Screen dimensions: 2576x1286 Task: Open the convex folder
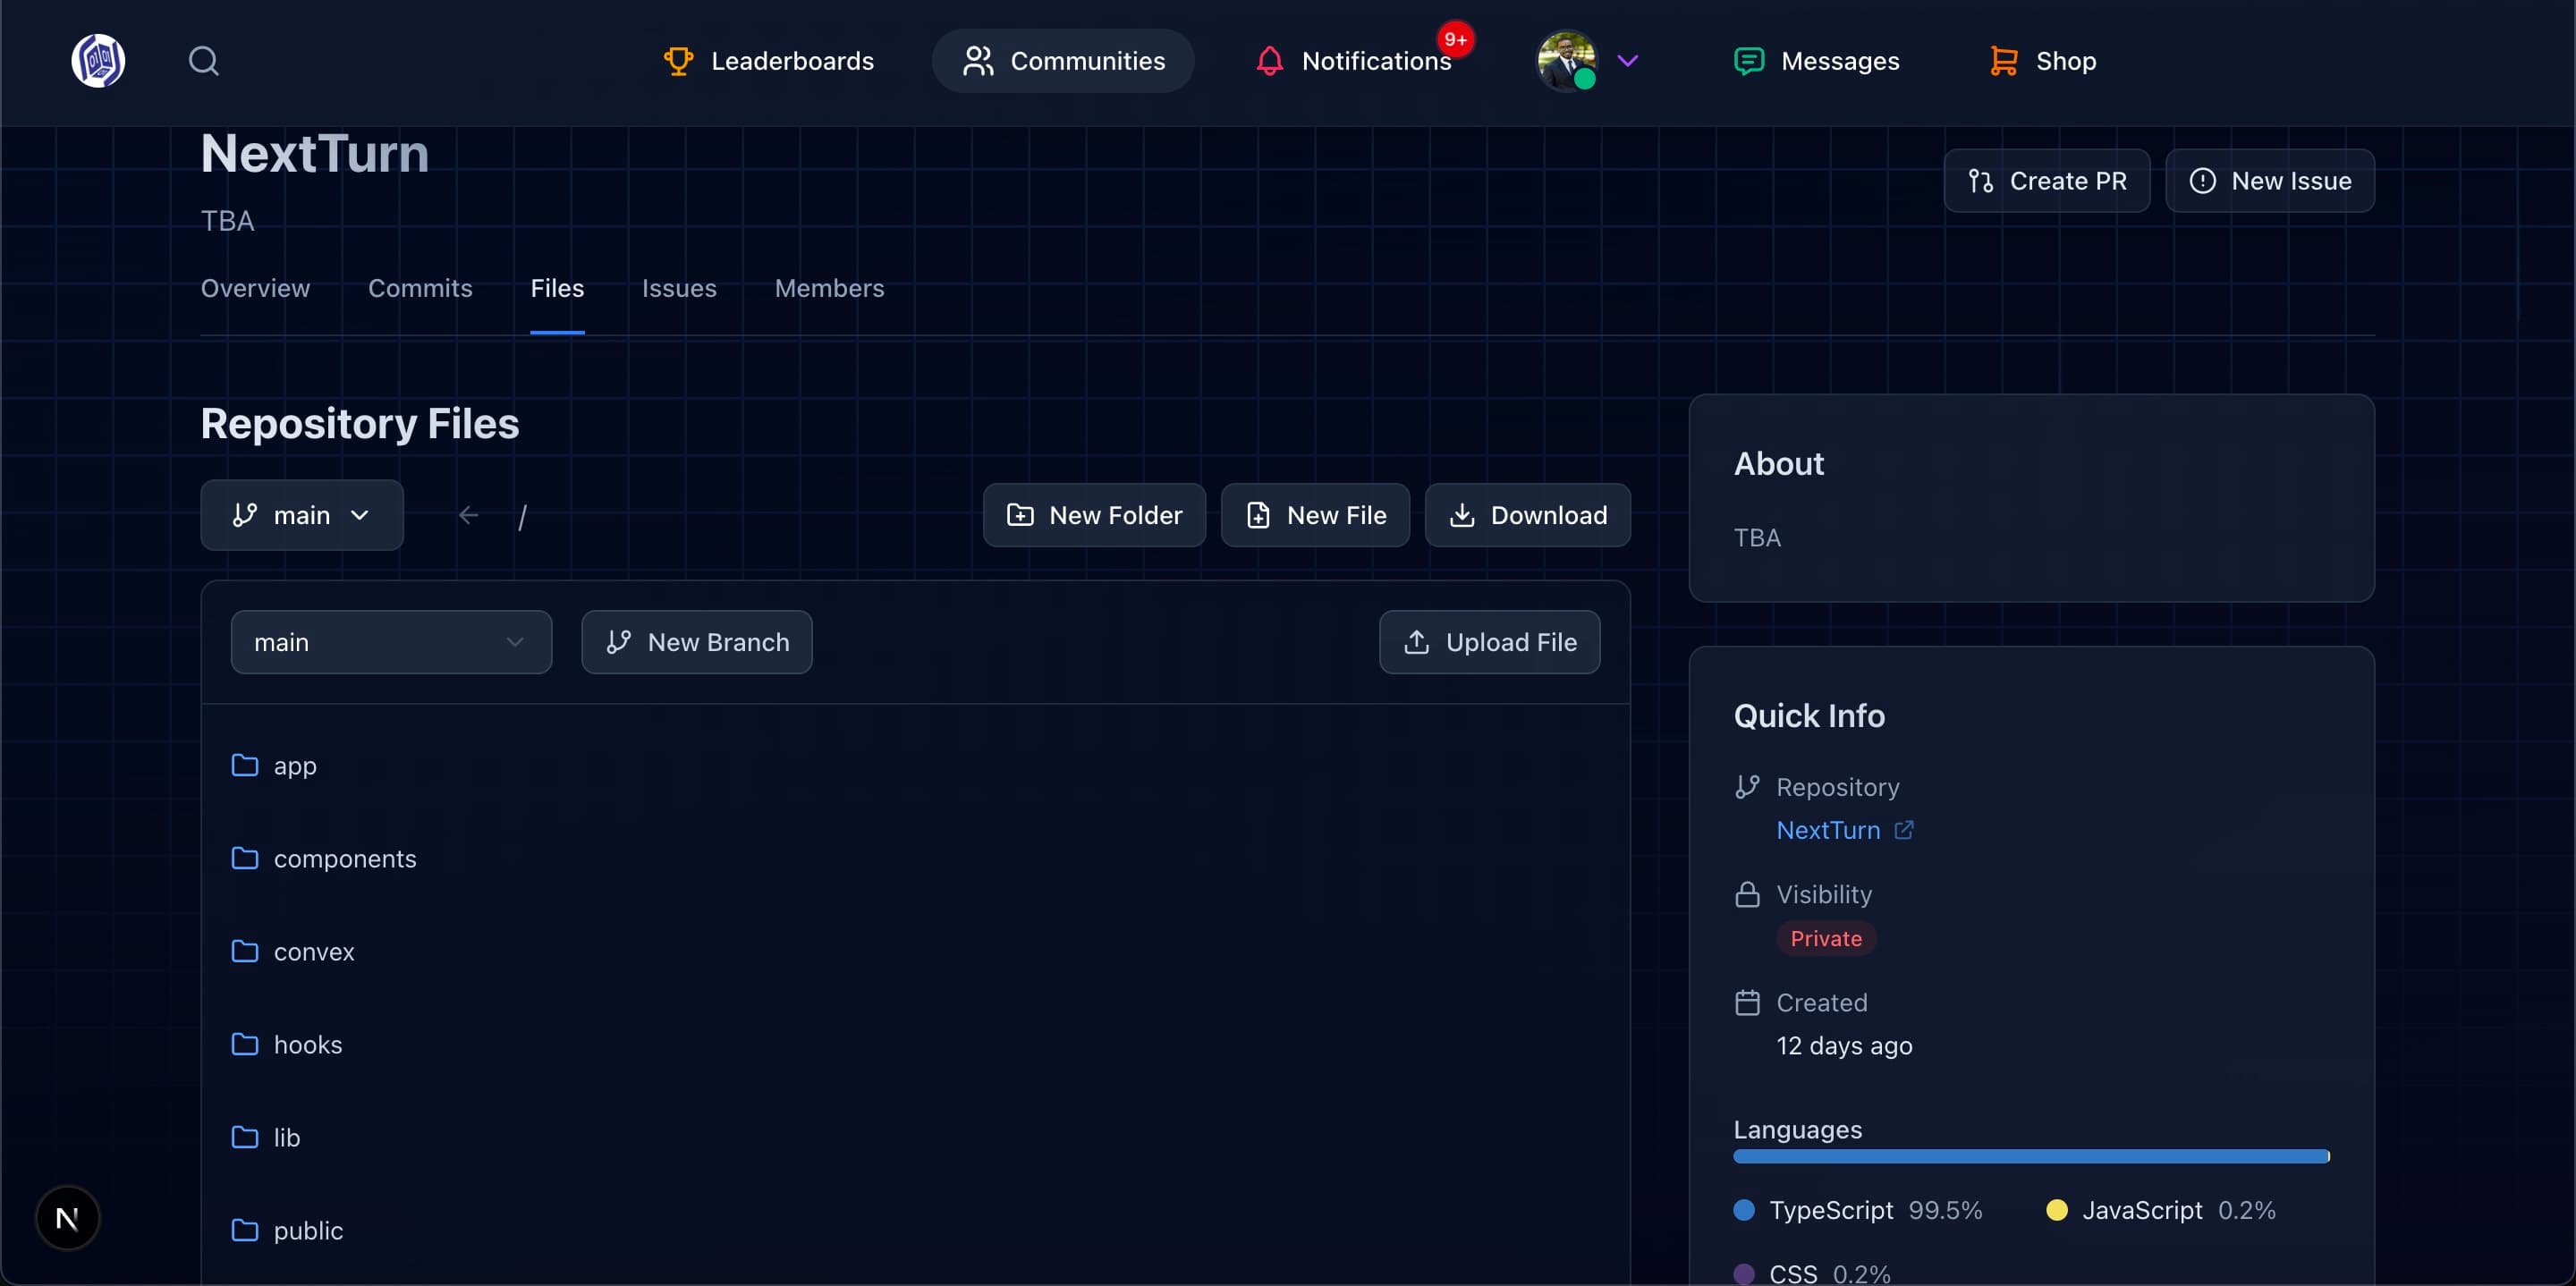coord(314,951)
